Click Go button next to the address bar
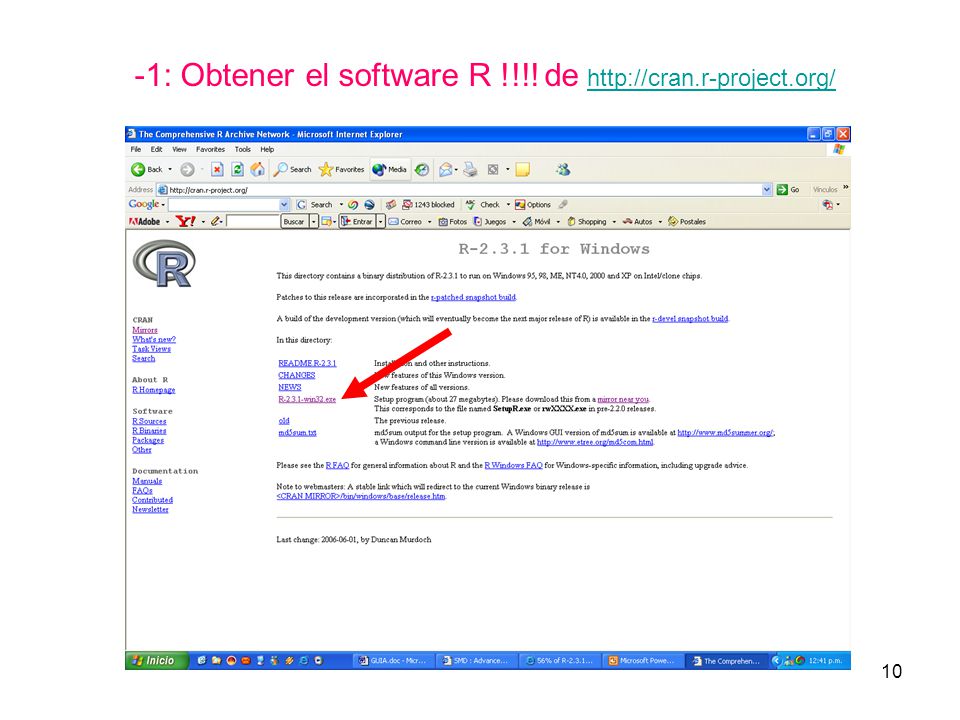 [x=788, y=190]
